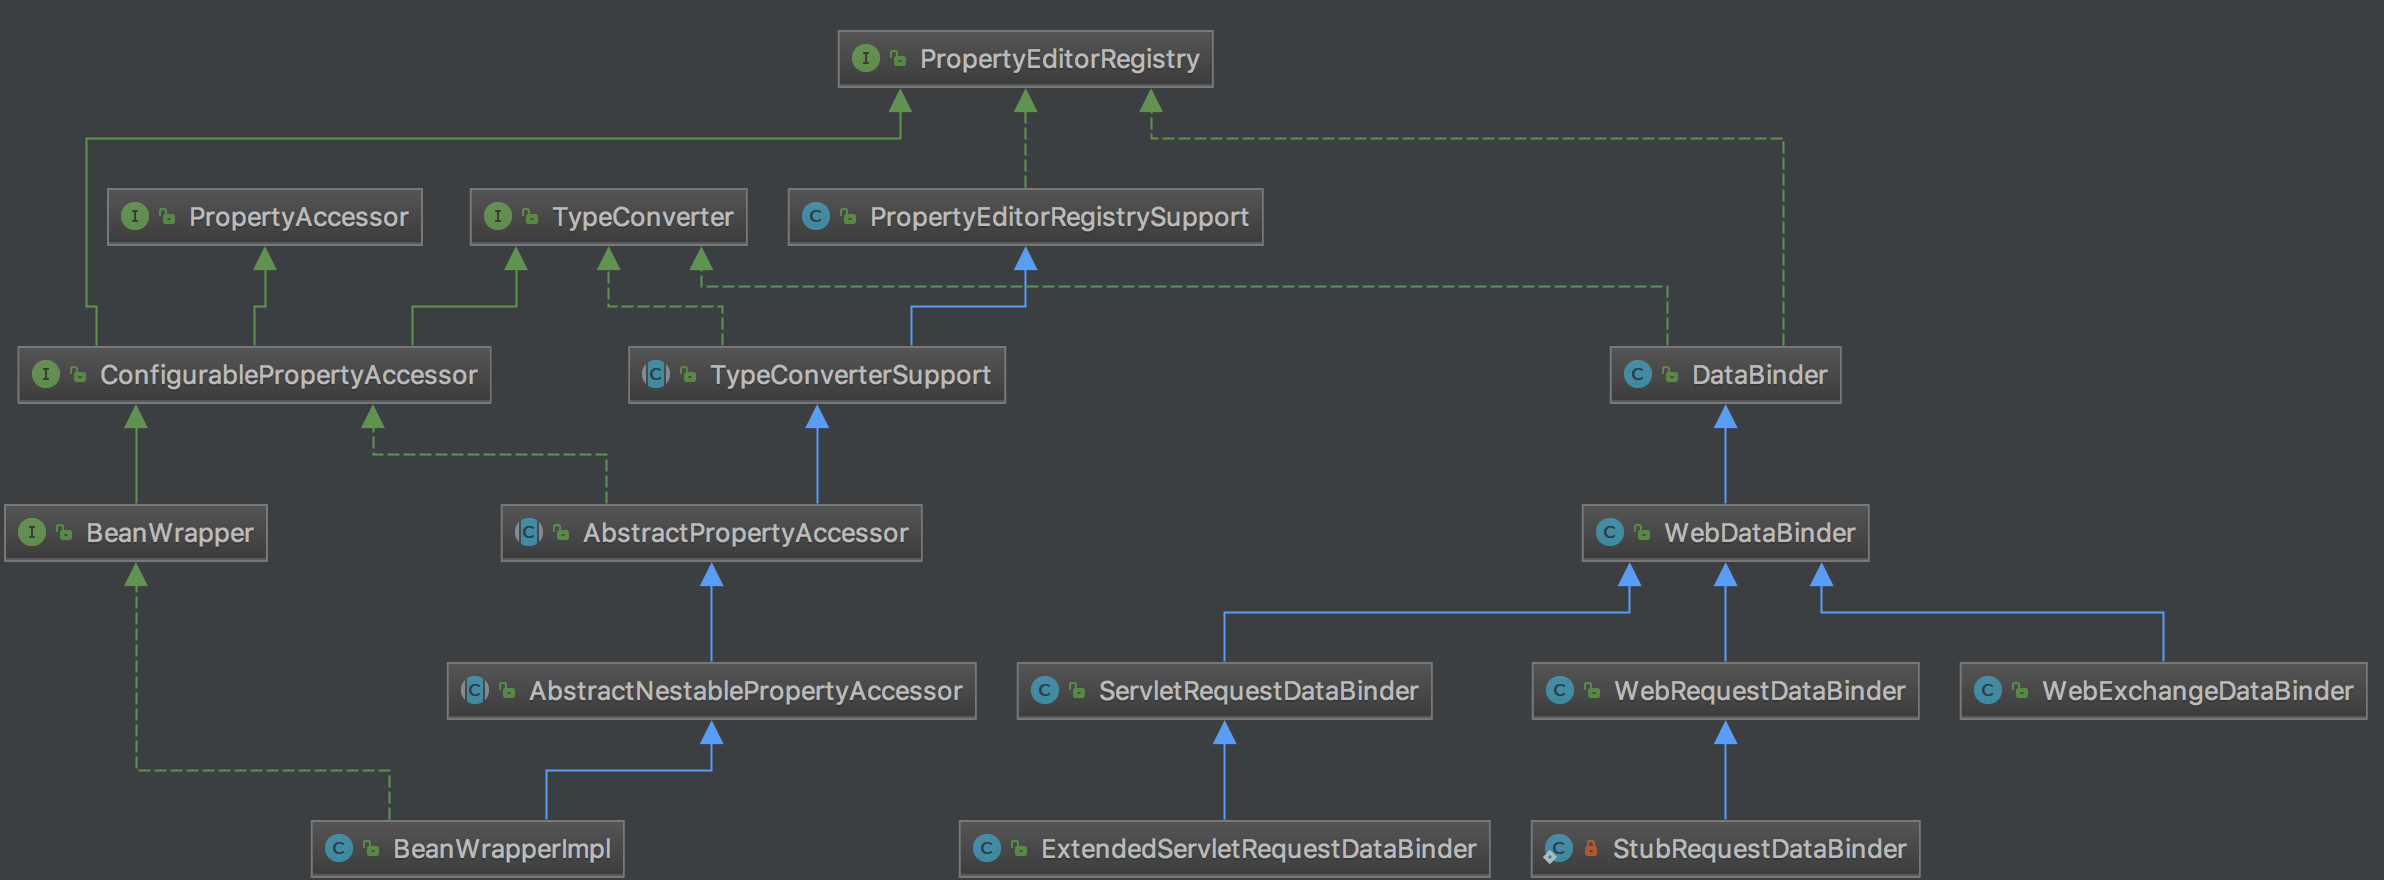This screenshot has width=2384, height=880.
Task: Select the TypeConverterSupport node label
Action: click(850, 375)
